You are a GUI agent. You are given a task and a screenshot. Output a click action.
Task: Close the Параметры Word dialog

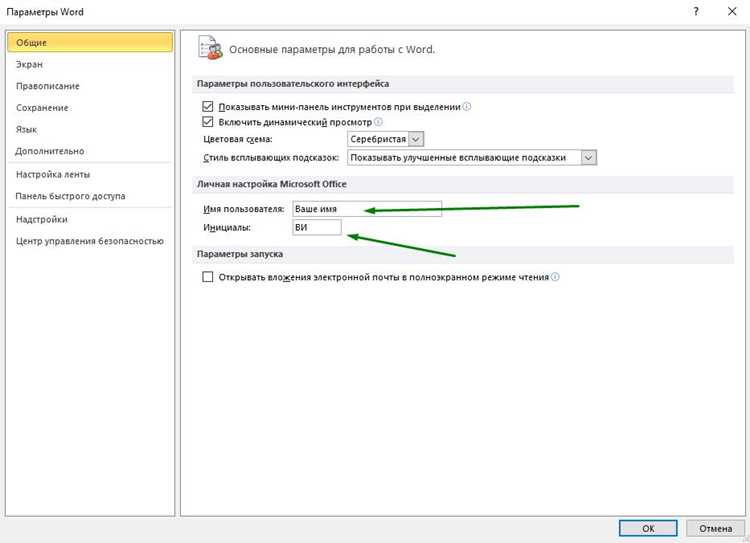(732, 11)
